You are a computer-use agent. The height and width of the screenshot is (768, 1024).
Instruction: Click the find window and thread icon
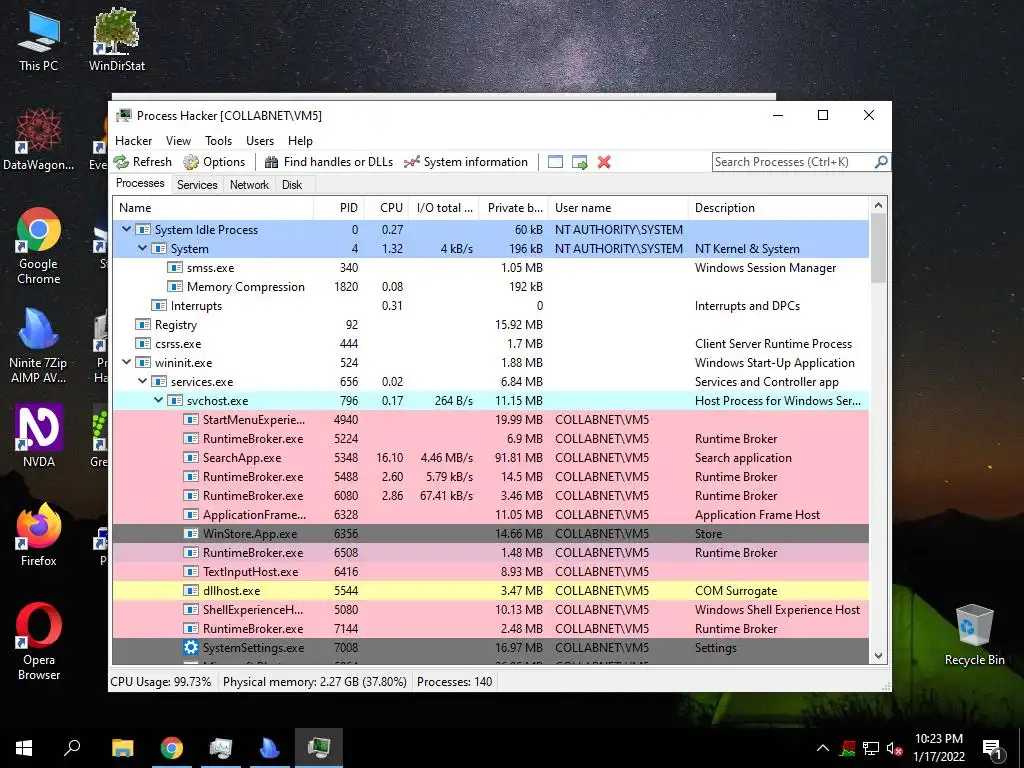click(580, 162)
